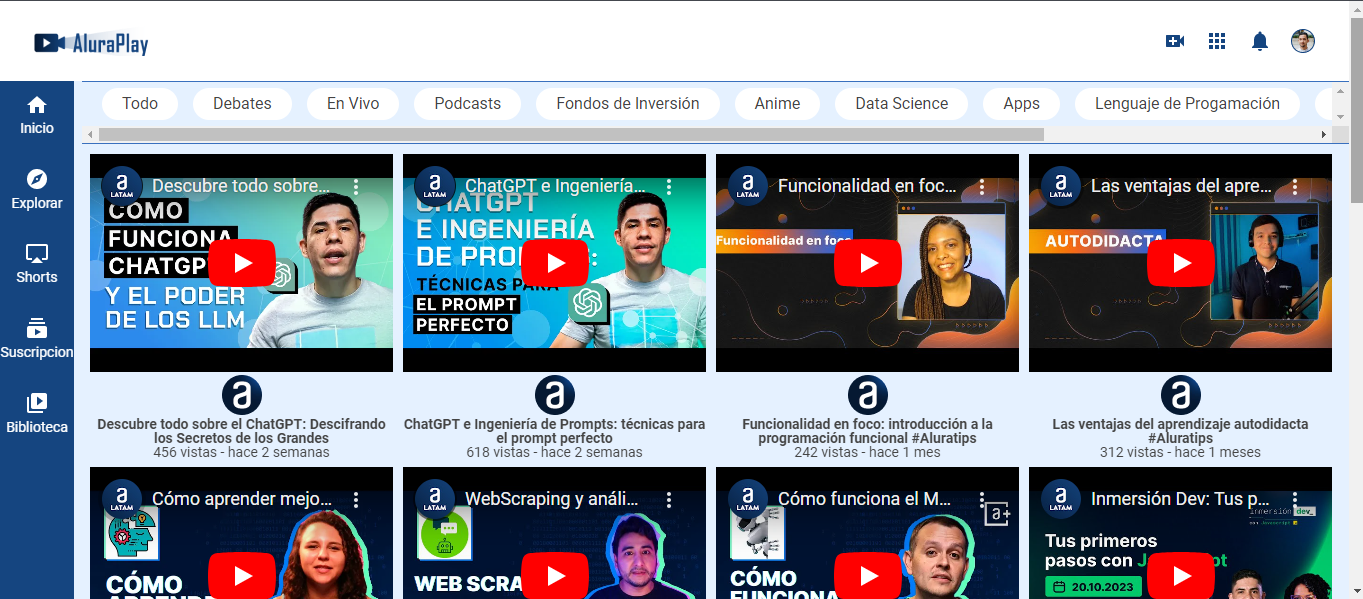The image size is (1363, 599).
Task: Open more options on 'Descubre todo sobre' video
Action: click(x=356, y=187)
